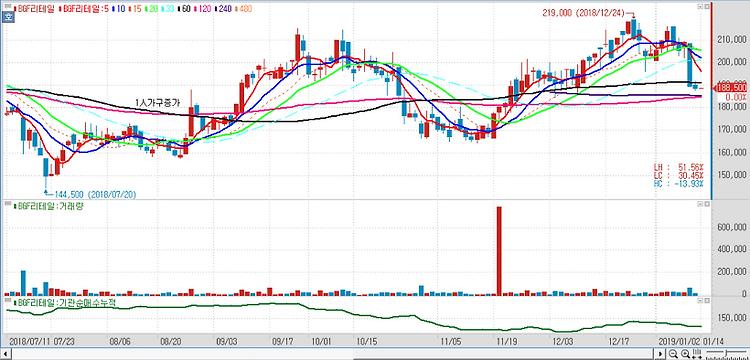
Task: Select the 480-day moving average legend
Action: (243, 9)
